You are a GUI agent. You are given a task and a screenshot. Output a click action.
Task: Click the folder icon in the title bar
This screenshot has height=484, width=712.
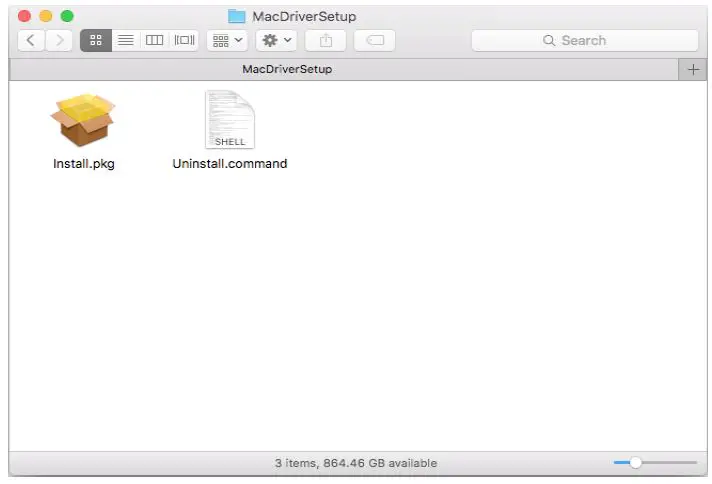coord(237,16)
